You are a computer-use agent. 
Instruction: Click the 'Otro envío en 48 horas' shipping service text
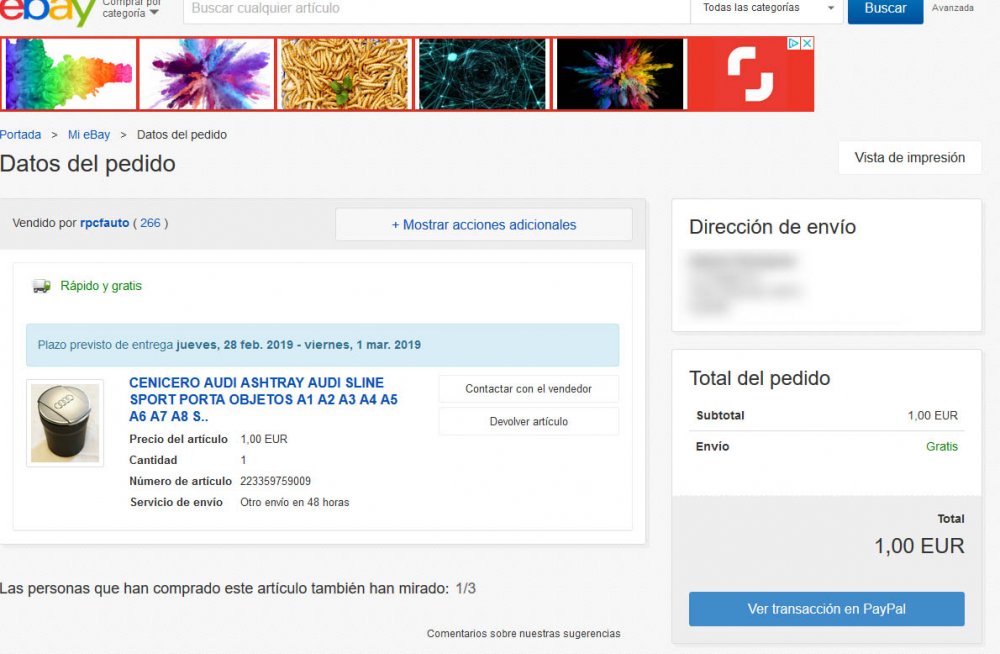click(x=295, y=502)
